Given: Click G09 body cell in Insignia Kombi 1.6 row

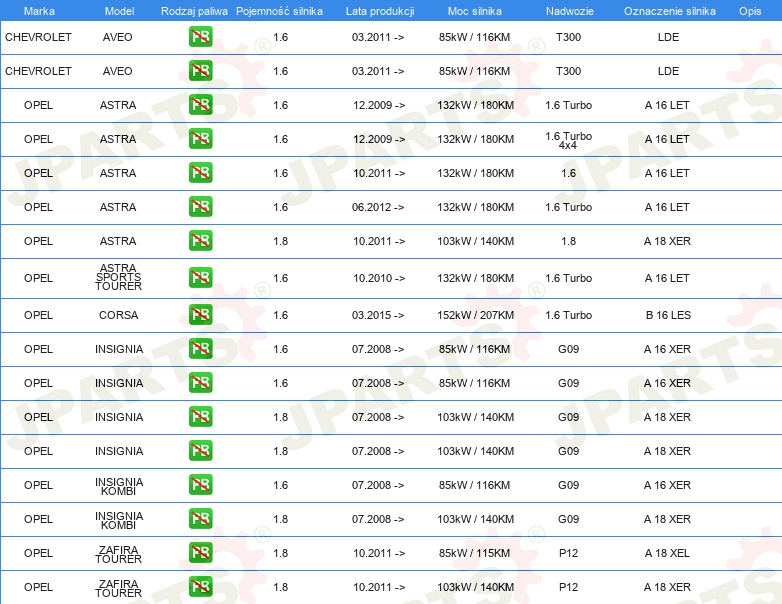Looking at the screenshot, I should (x=568, y=485).
